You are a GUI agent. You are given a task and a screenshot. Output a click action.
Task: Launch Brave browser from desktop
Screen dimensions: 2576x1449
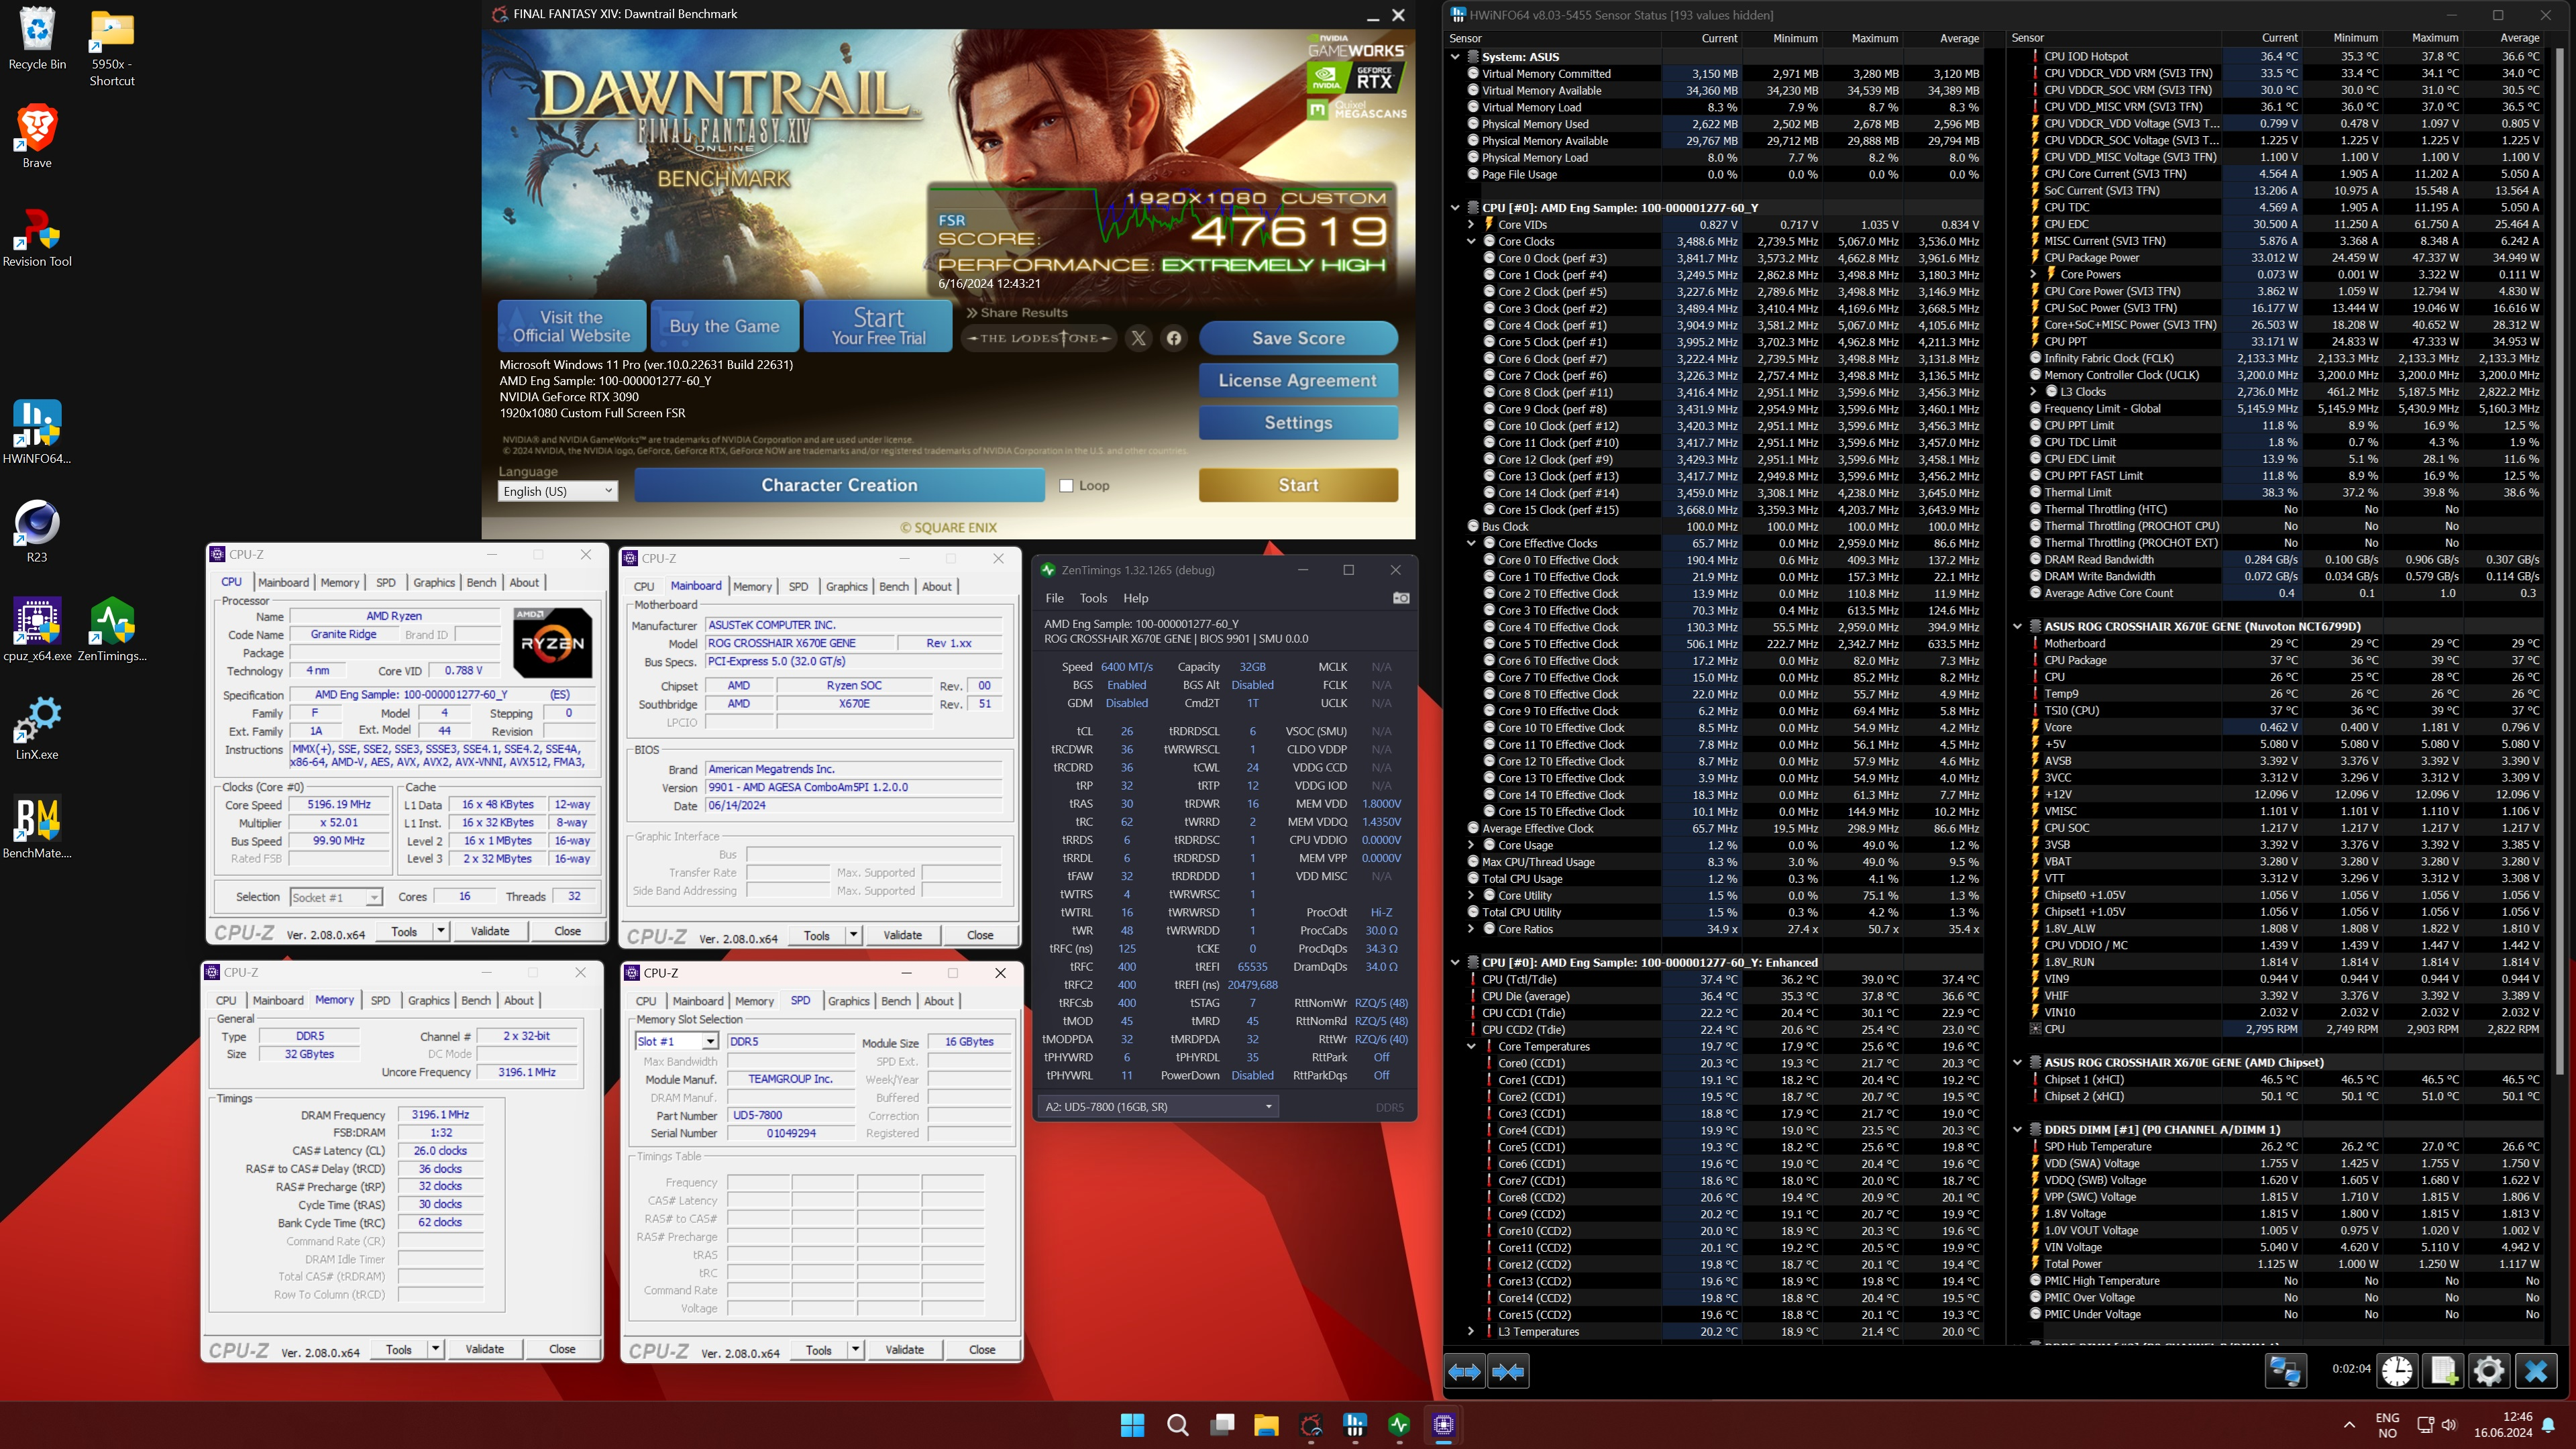click(x=37, y=136)
